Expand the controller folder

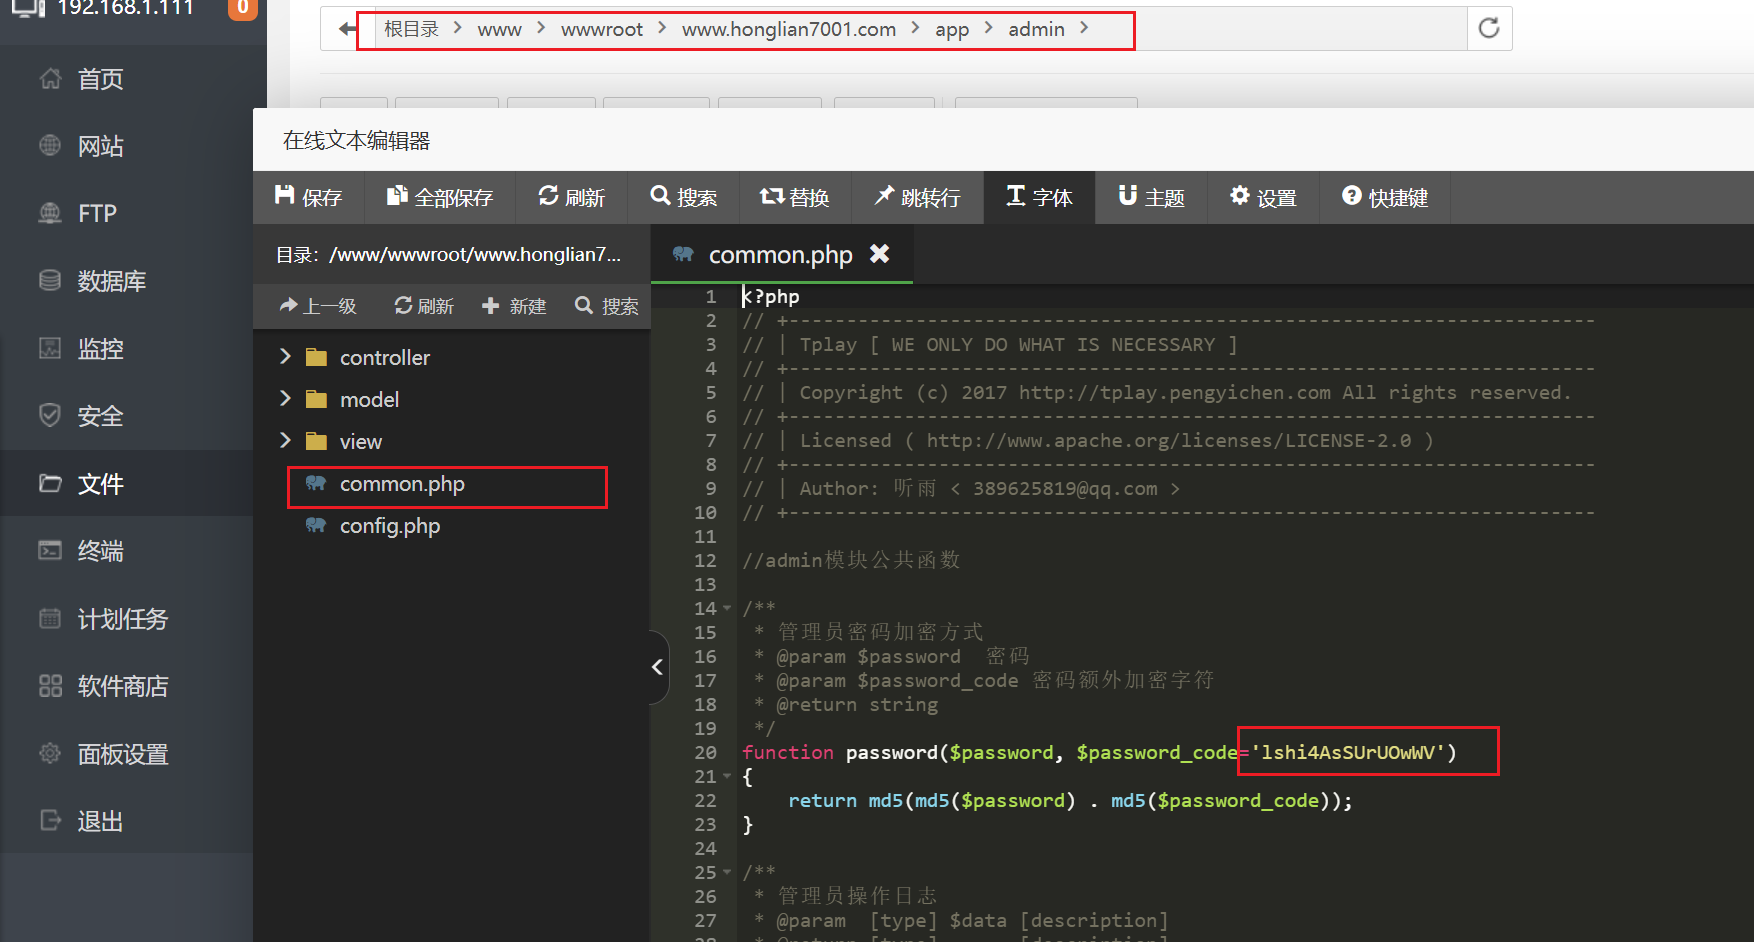tap(285, 357)
